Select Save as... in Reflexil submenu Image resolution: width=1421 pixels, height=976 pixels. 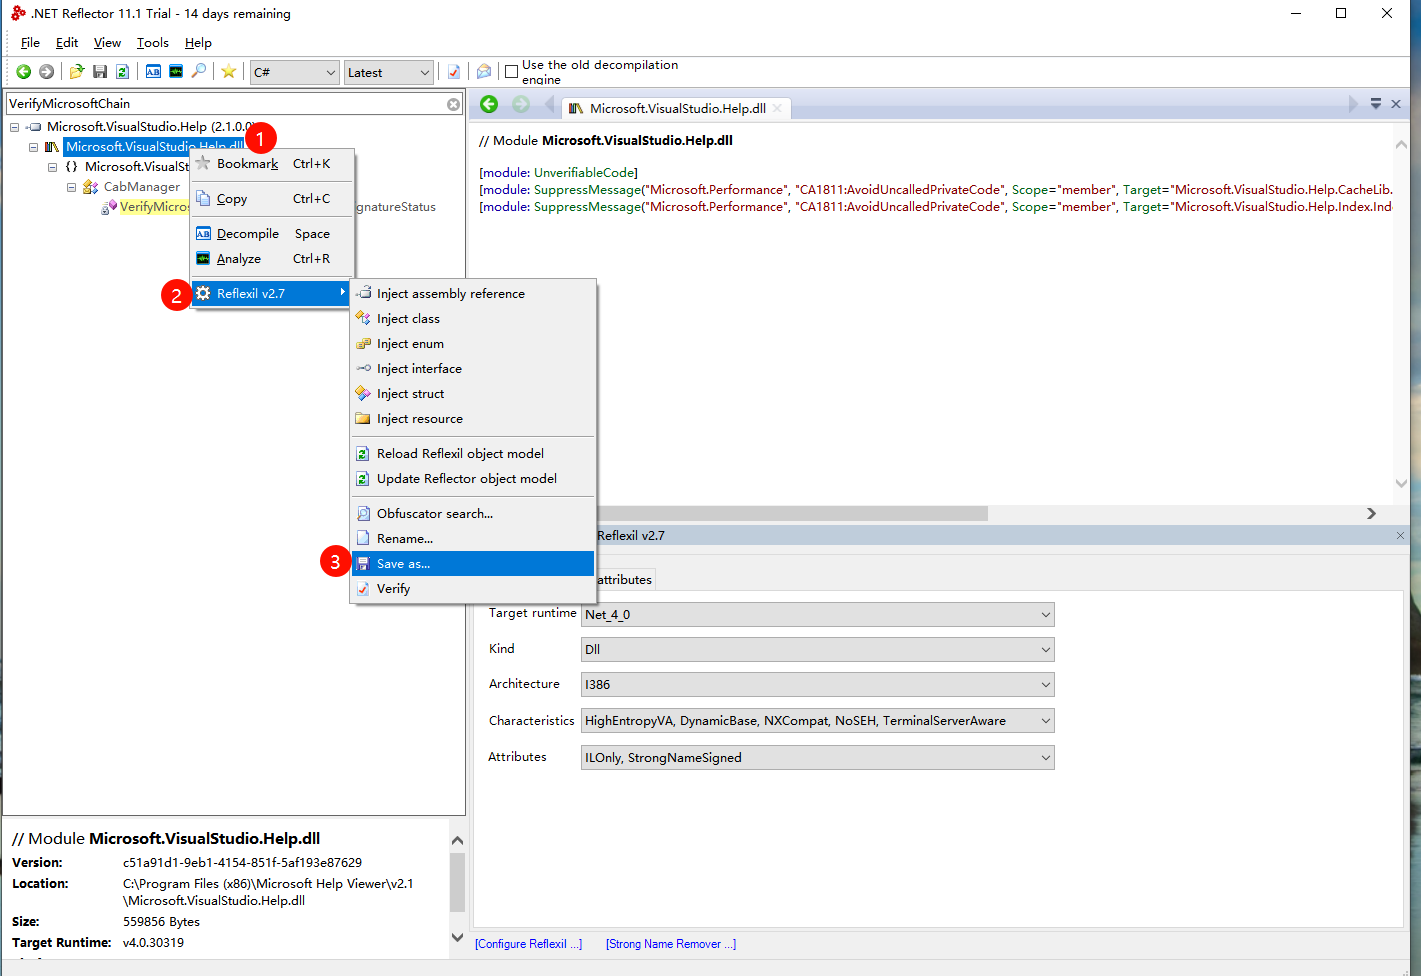pos(473,564)
